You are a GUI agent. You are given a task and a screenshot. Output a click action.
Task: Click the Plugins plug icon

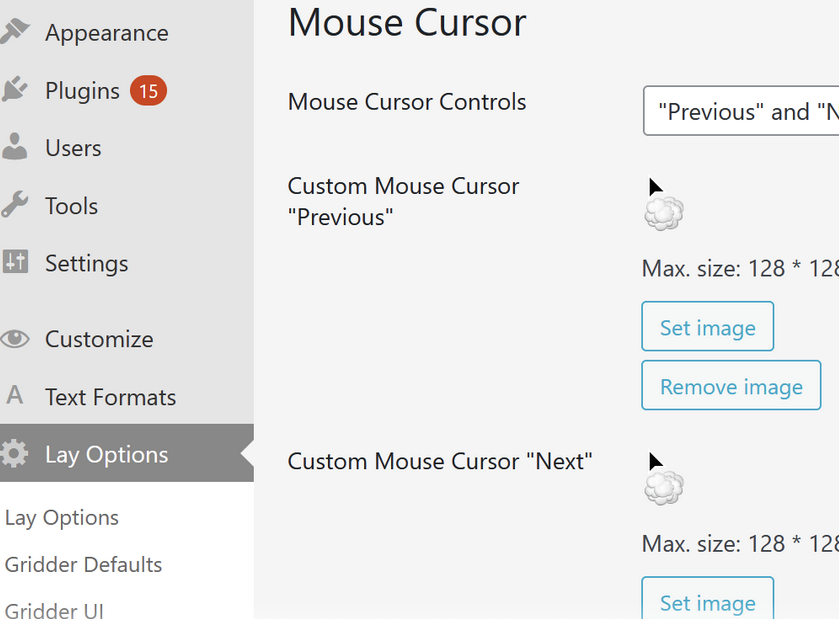pyautogui.click(x=14, y=90)
